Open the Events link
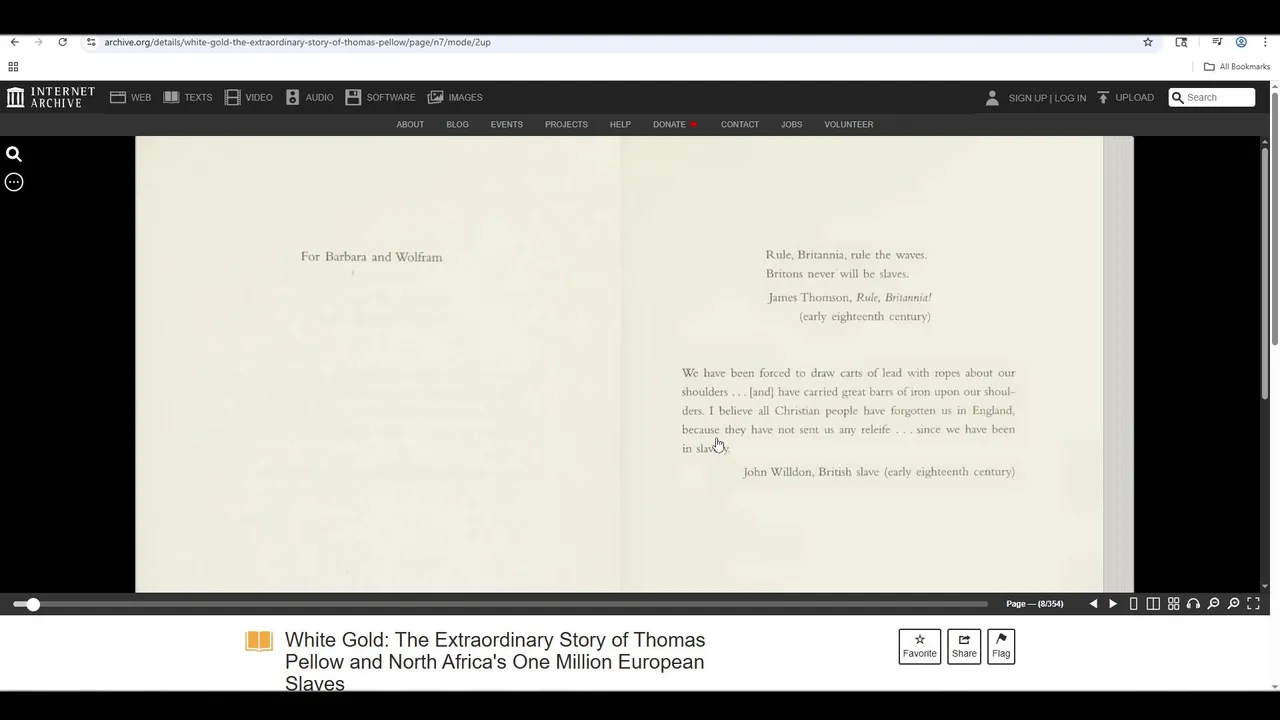Image resolution: width=1280 pixels, height=720 pixels. pos(506,124)
